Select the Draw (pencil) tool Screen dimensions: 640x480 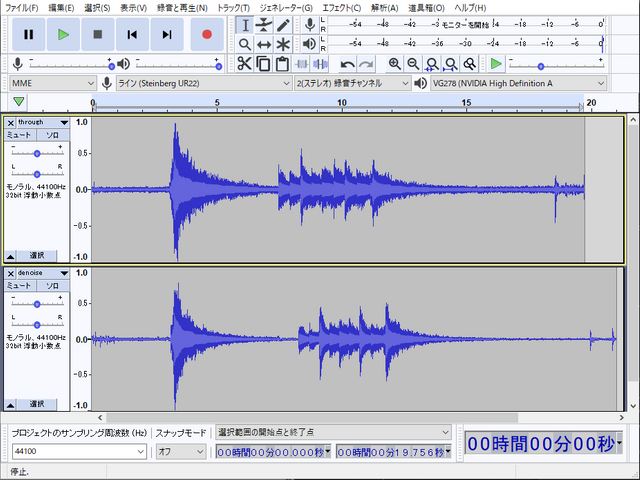click(283, 25)
